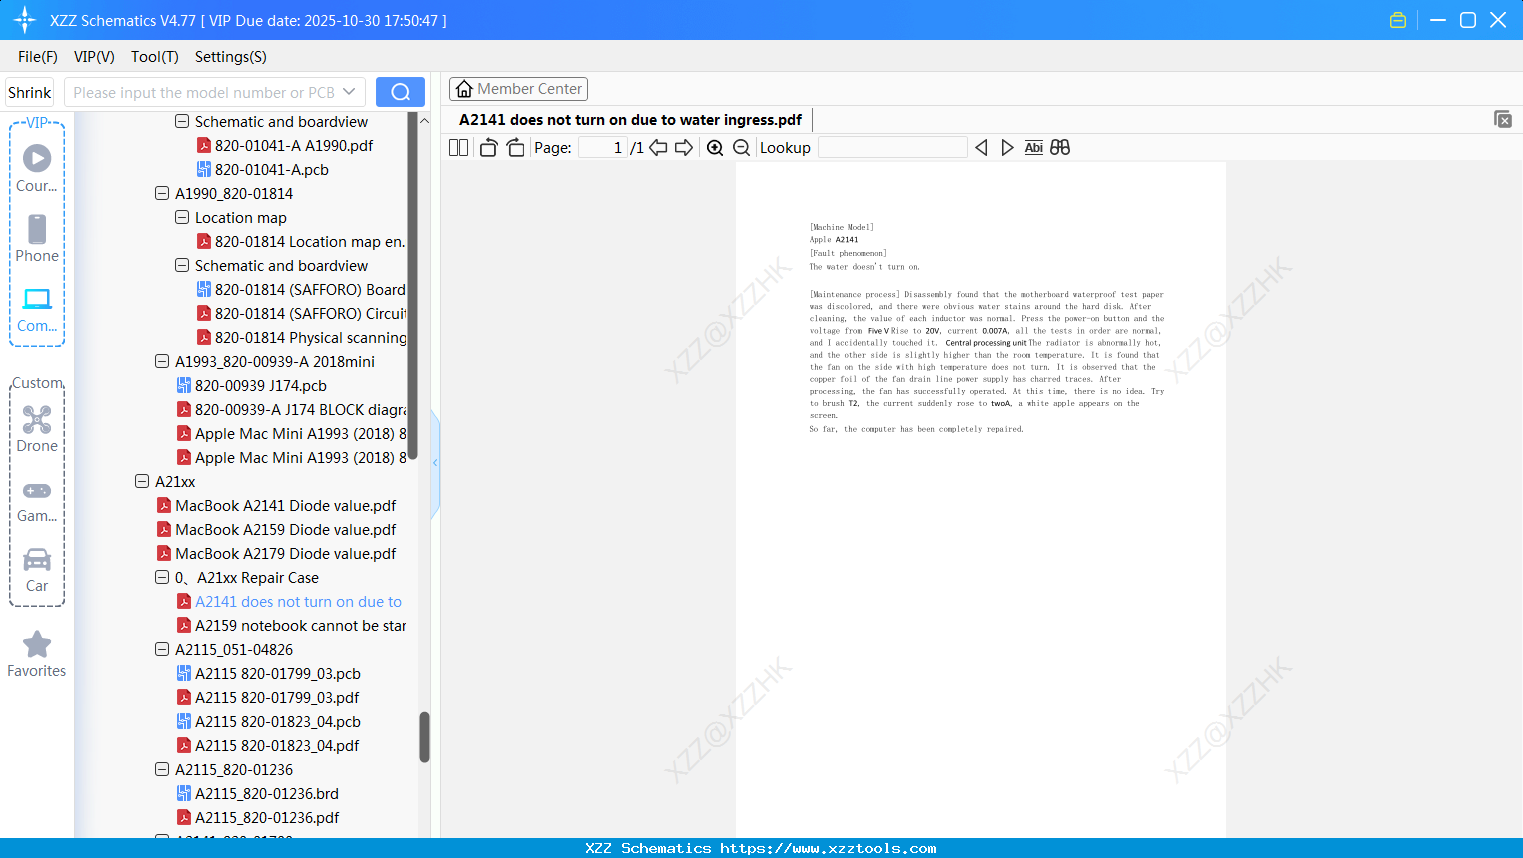Open A2159 notebook cannot be started file
The width and height of the screenshot is (1523, 858).
pyautogui.click(x=291, y=625)
